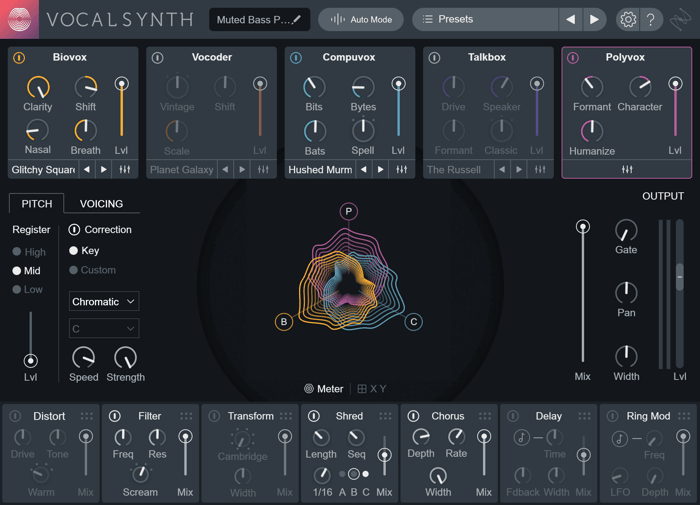Click the Strength knob in Pitch panel
This screenshot has width=700, height=505.
(125, 358)
